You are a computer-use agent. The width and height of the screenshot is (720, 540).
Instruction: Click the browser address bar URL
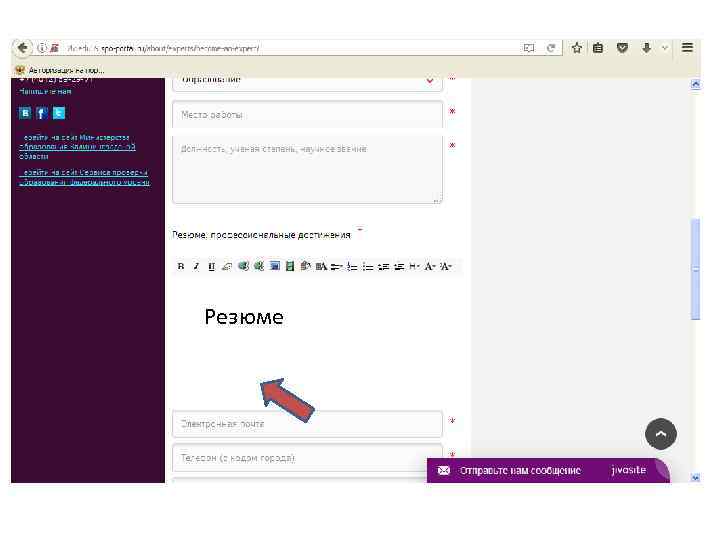click(163, 48)
